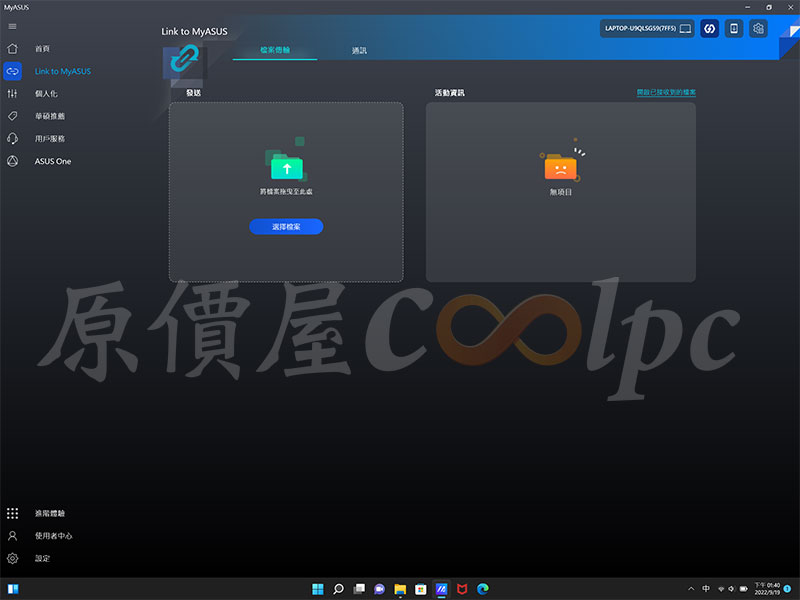Open the 開啟已接收到的檔案 link
Image resolution: width=800 pixels, height=600 pixels.
(666, 92)
